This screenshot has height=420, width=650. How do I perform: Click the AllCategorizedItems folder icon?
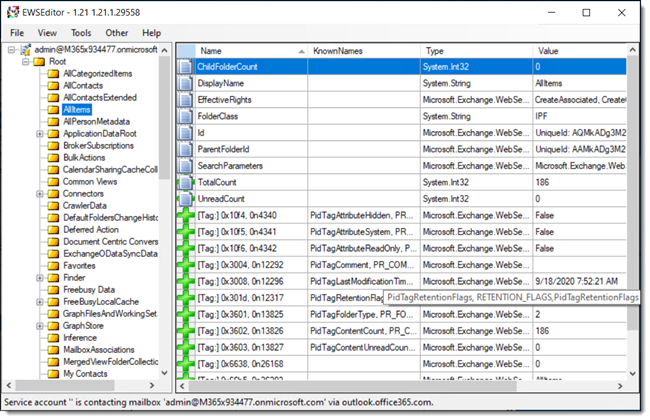pyautogui.click(x=53, y=74)
